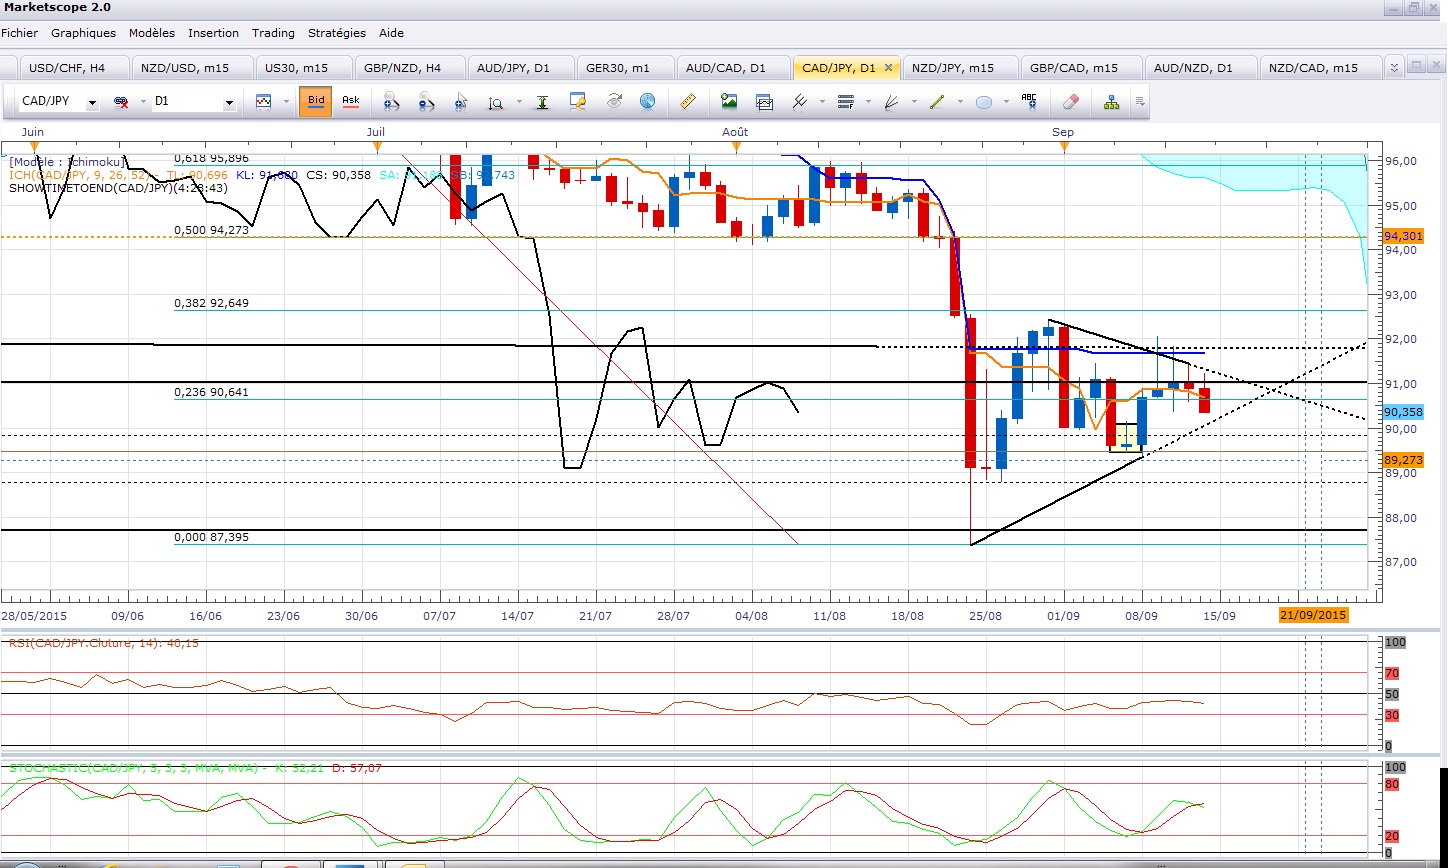Select the ABC text label tool
Image resolution: width=1448 pixels, height=868 pixels.
(x=1029, y=102)
